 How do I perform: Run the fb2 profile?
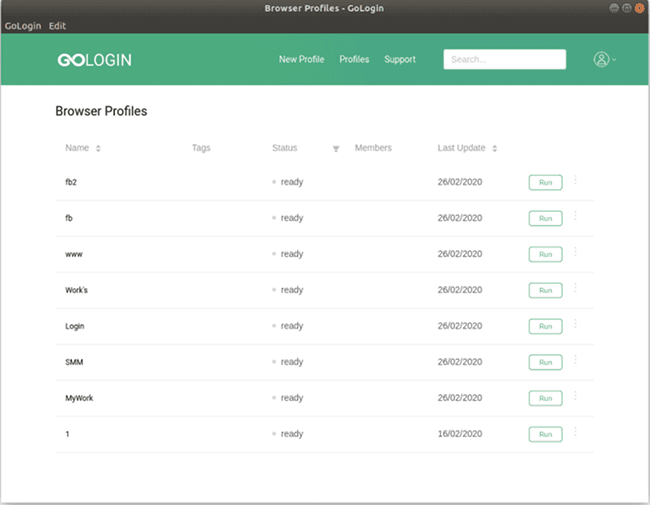pos(546,182)
